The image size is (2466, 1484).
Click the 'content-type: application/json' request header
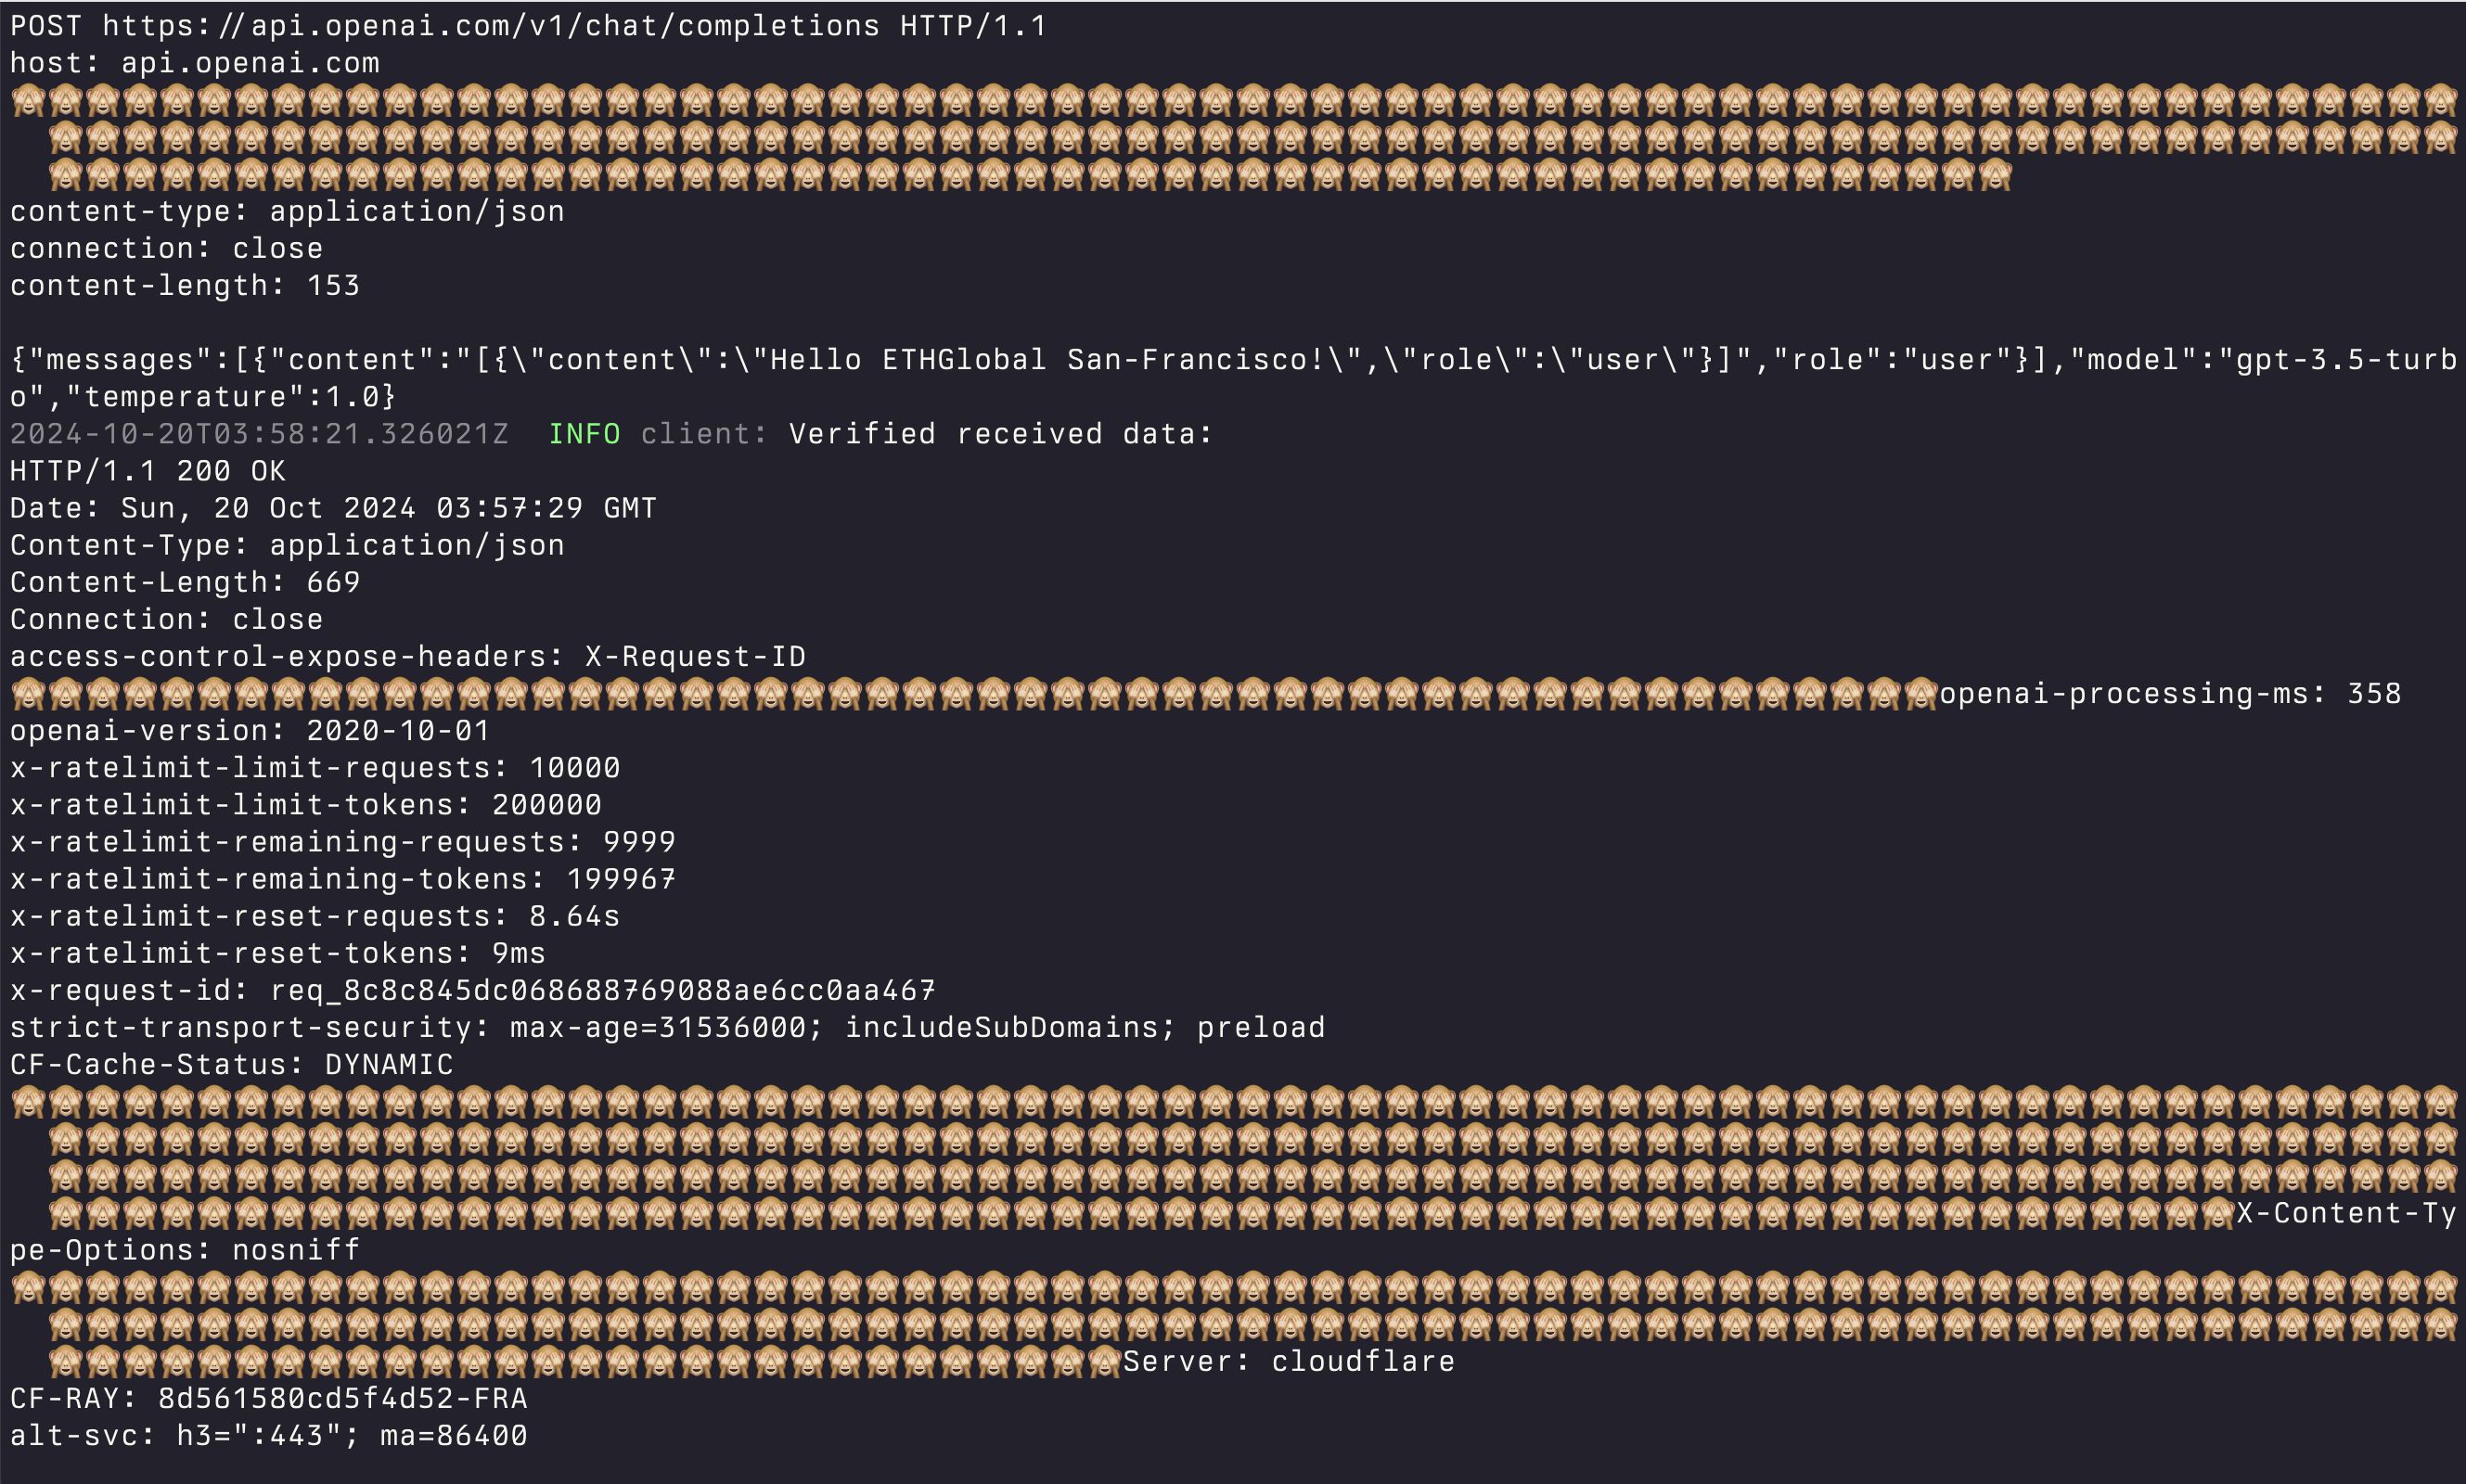click(287, 211)
